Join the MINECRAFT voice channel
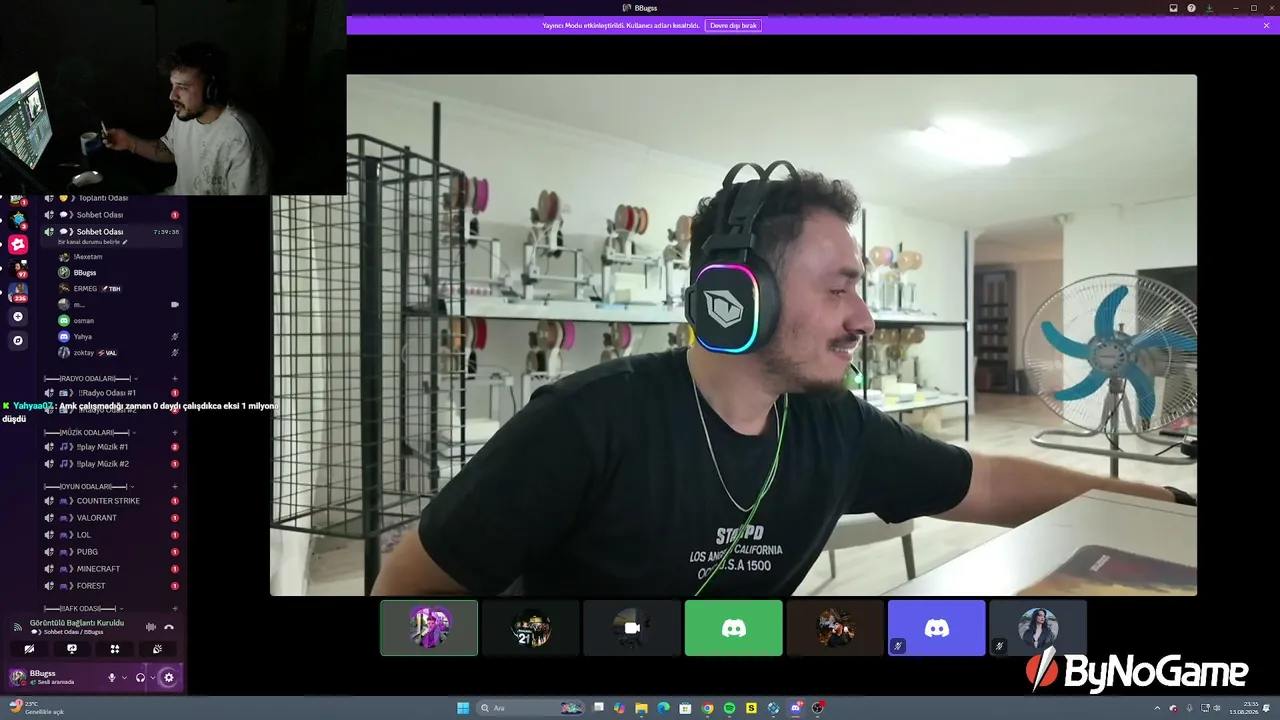The height and width of the screenshot is (720, 1280). coord(112,569)
